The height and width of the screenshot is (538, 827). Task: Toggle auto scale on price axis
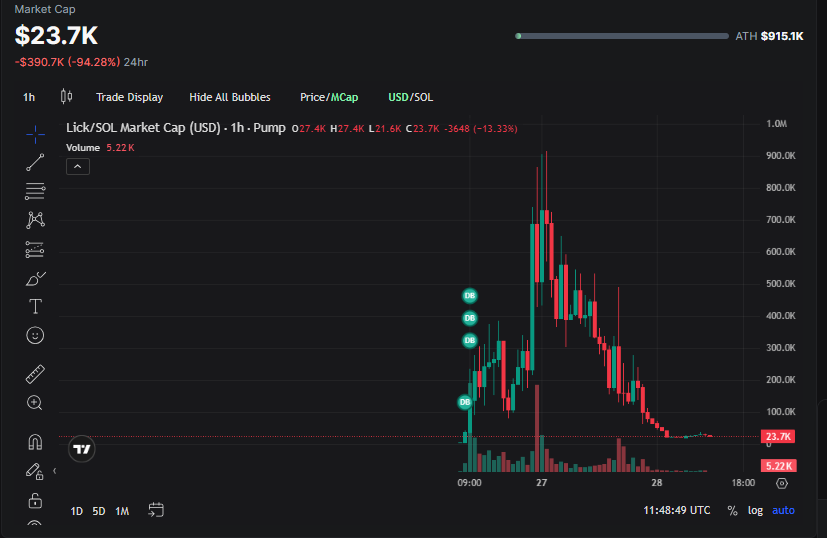tap(783, 511)
